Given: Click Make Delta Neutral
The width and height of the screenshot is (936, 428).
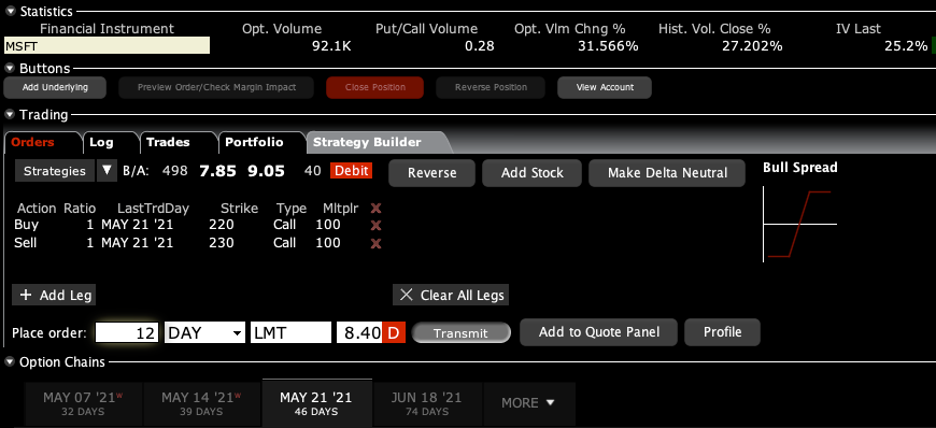Looking at the screenshot, I should (667, 173).
